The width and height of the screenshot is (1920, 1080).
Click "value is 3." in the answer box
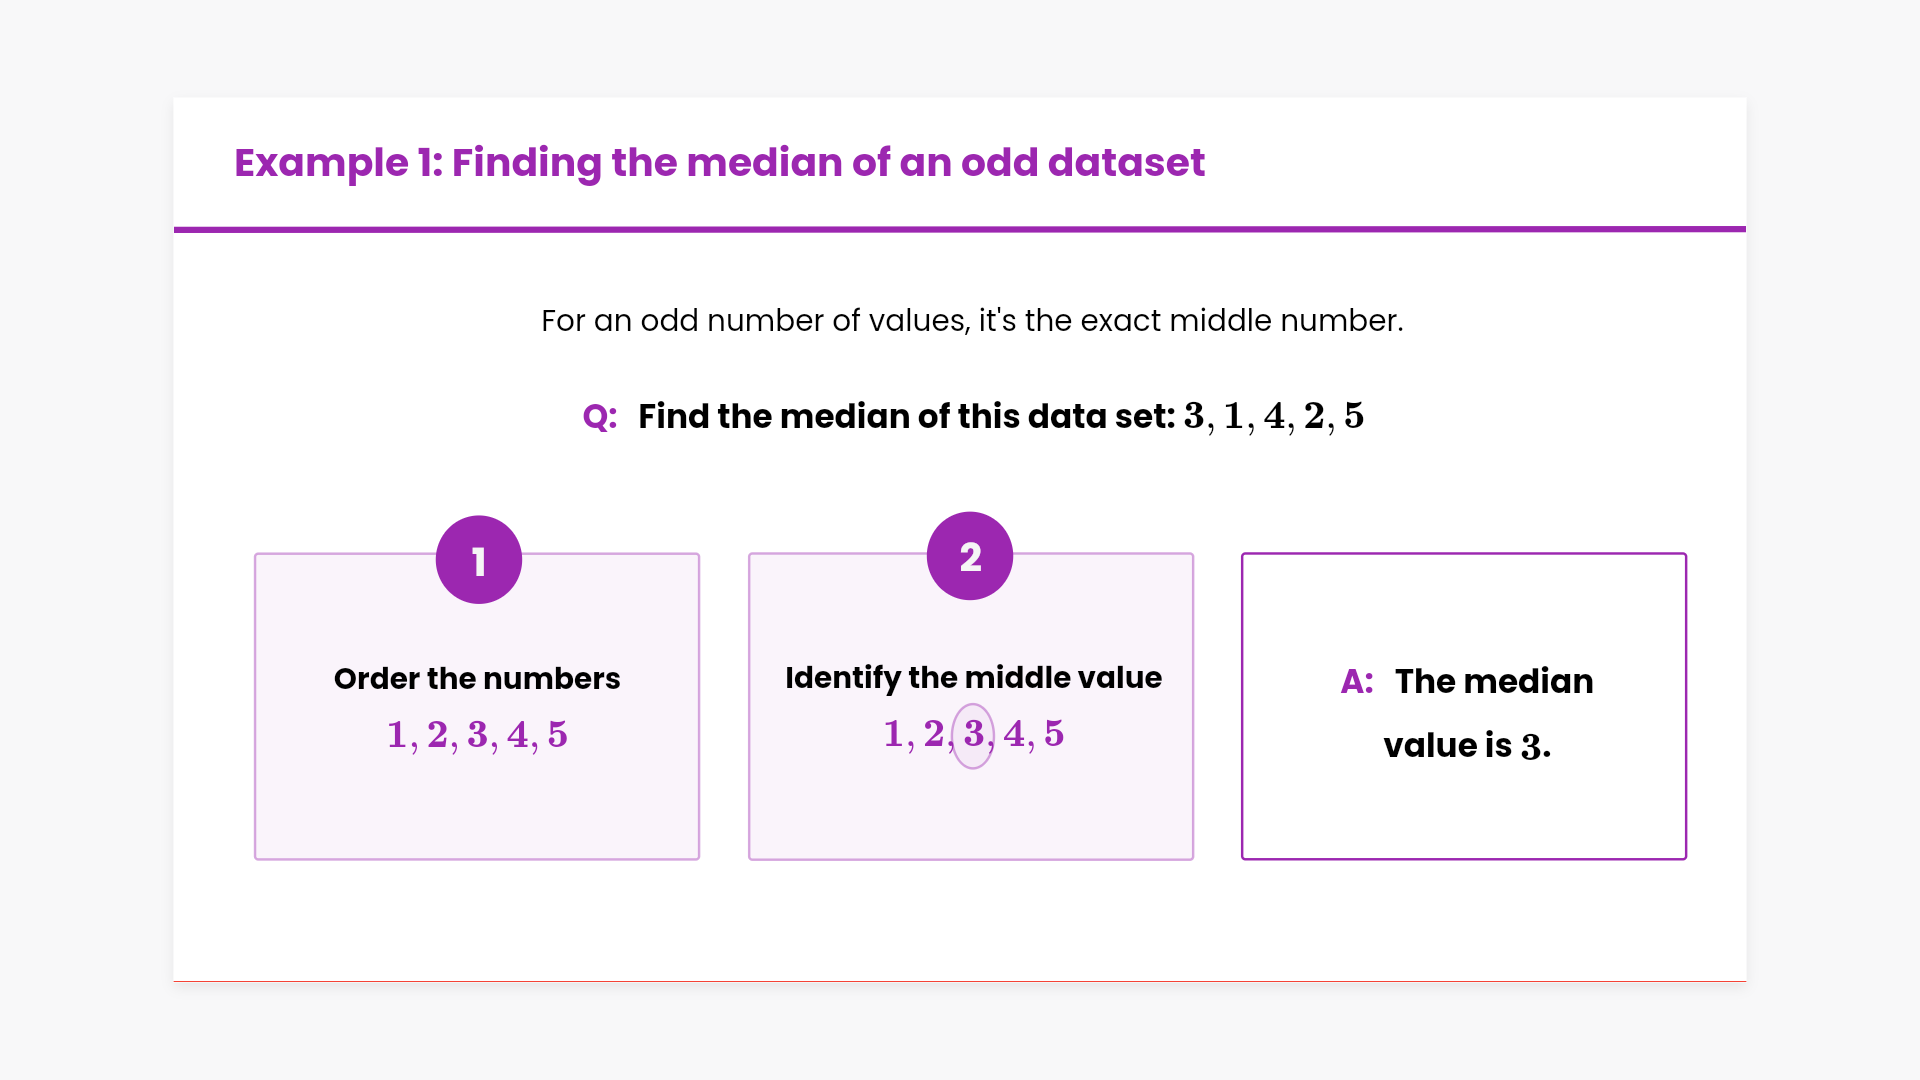point(1467,745)
